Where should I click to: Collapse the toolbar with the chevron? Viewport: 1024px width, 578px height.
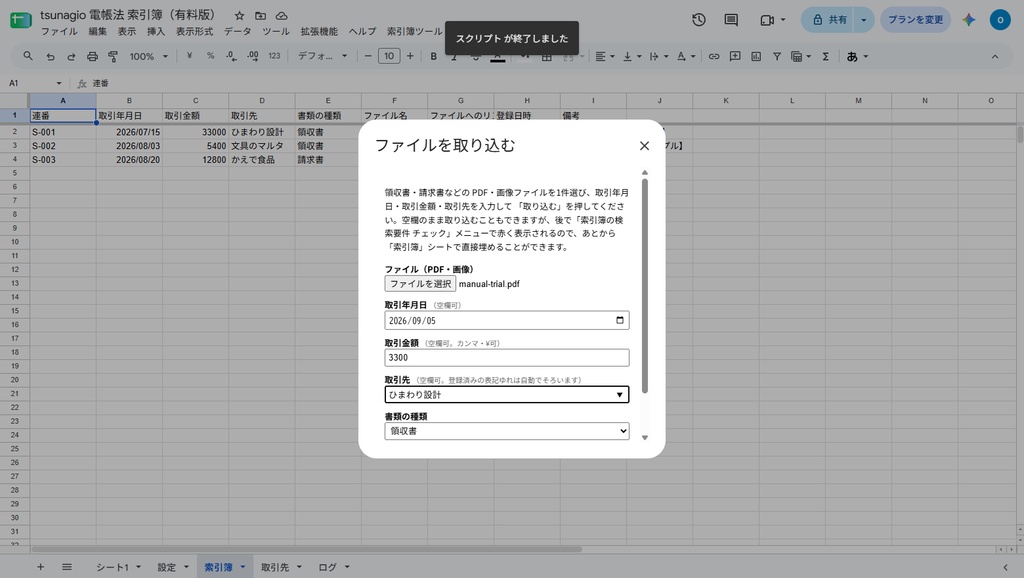point(995,56)
